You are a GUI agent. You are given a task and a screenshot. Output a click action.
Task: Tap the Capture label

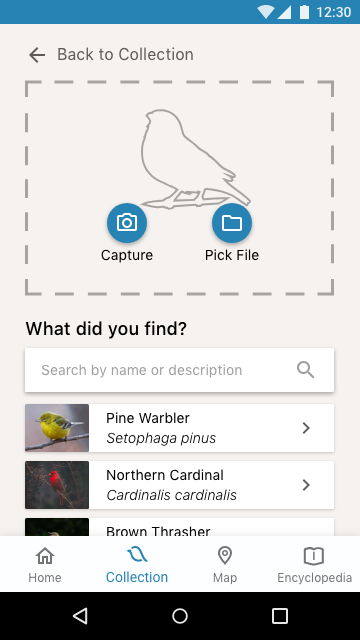[127, 255]
